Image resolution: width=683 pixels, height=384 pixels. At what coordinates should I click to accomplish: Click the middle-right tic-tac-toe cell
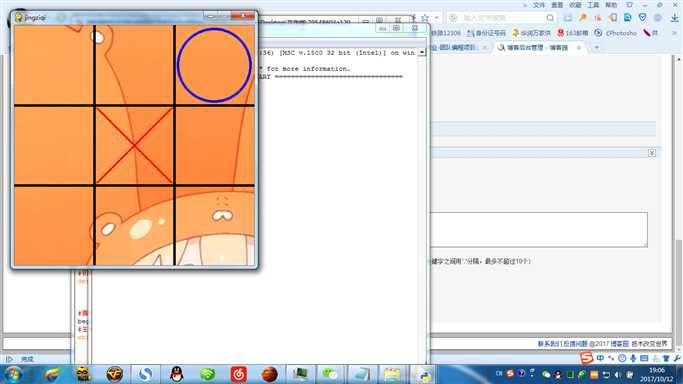coord(215,145)
